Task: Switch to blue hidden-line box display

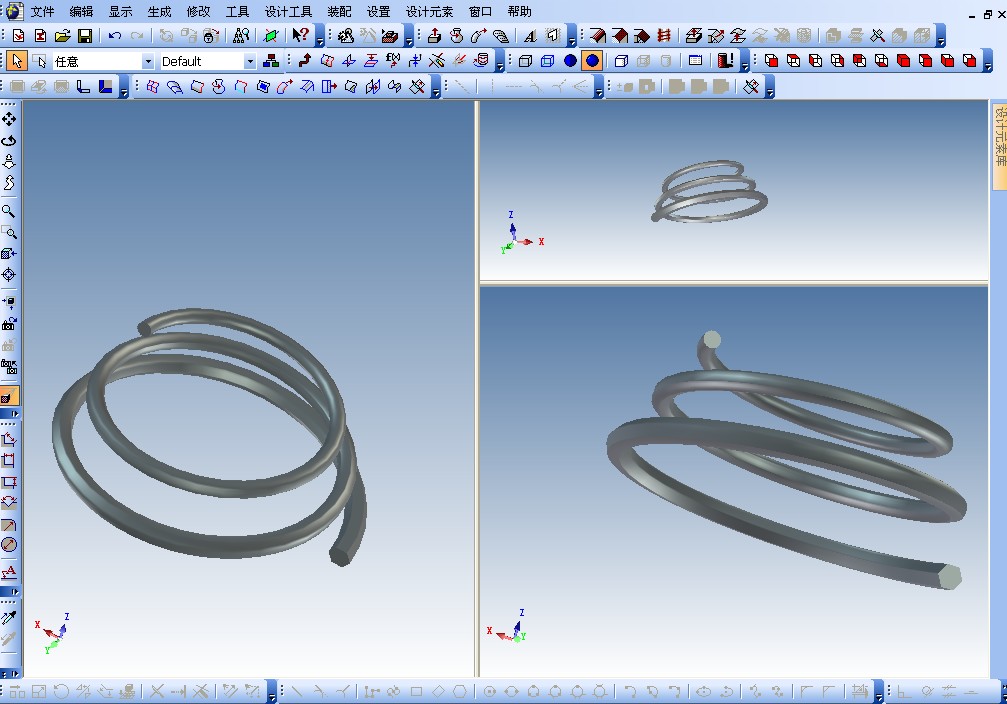Action: point(547,61)
